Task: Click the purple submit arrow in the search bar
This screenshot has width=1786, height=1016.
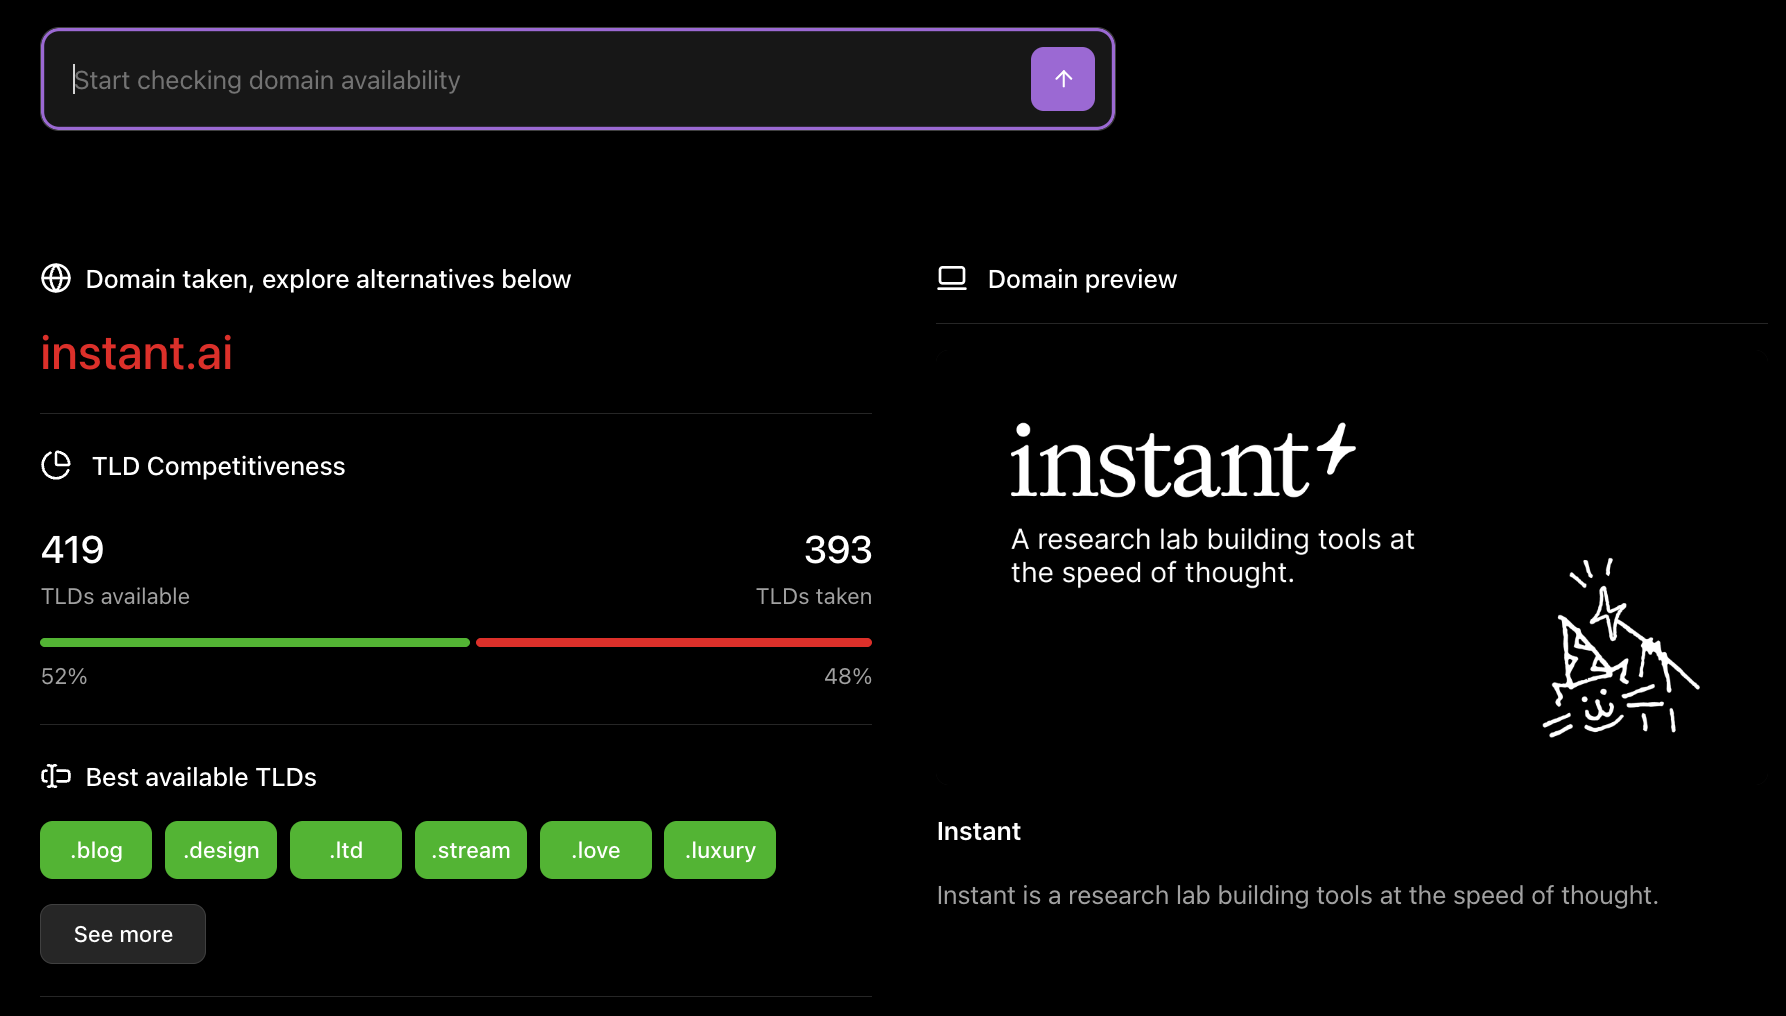Action: click(1062, 78)
